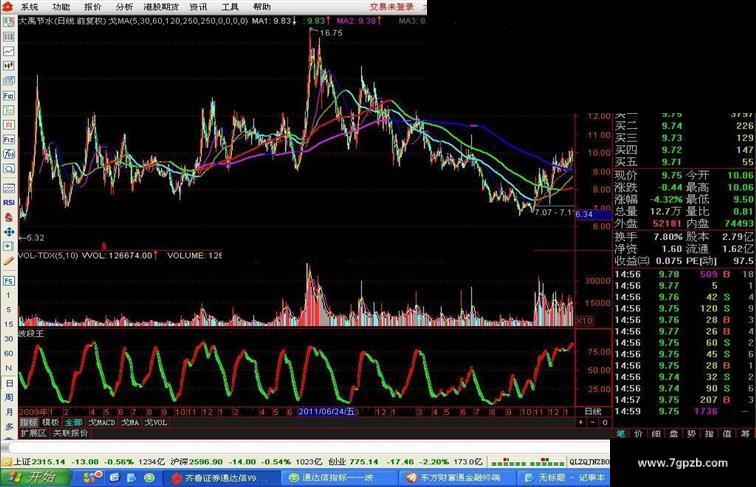Switch to 齐鲁证券通达信 taskbar window
Viewport: 756px width, 487px height.
221,478
